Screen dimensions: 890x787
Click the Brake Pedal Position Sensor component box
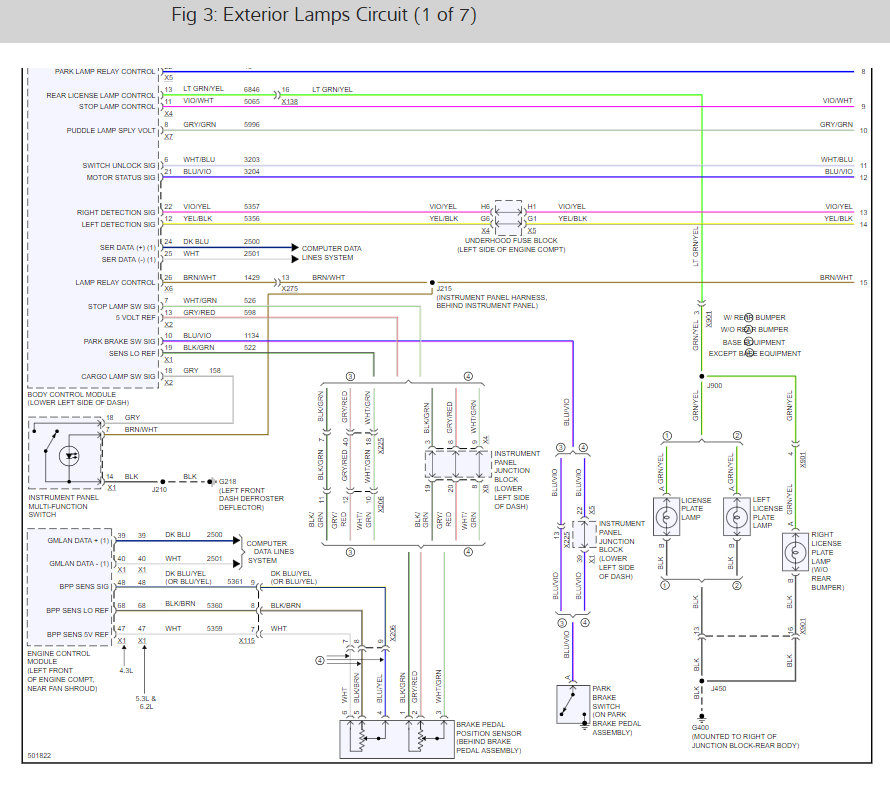397,739
